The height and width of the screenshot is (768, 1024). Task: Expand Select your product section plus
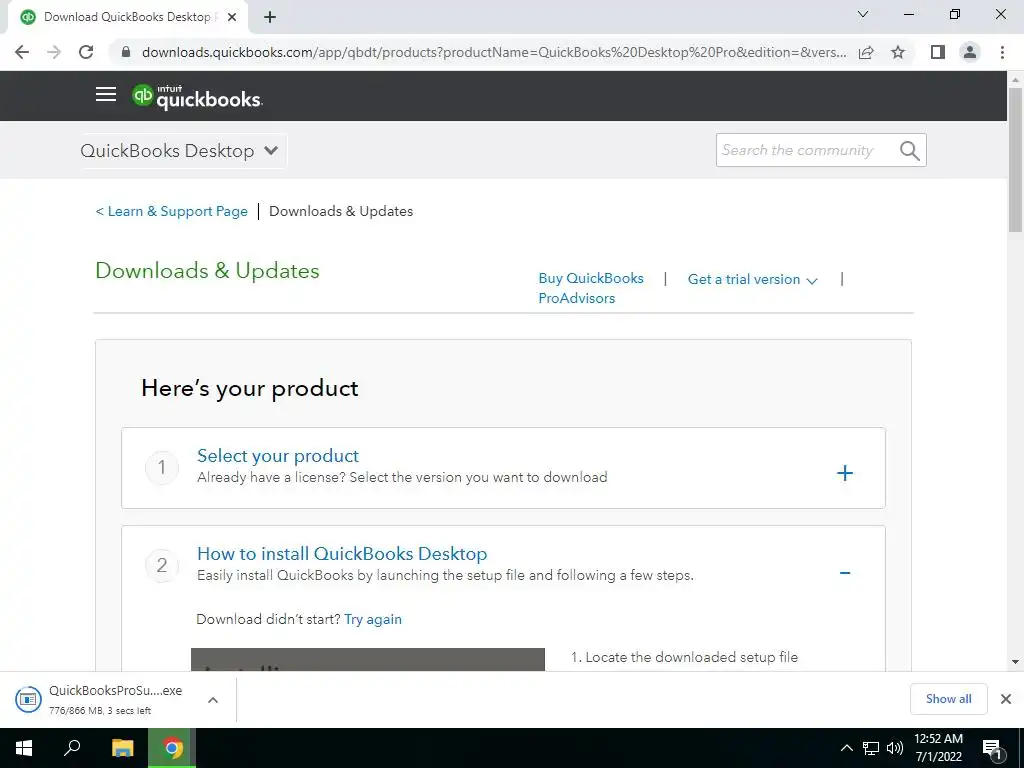845,473
